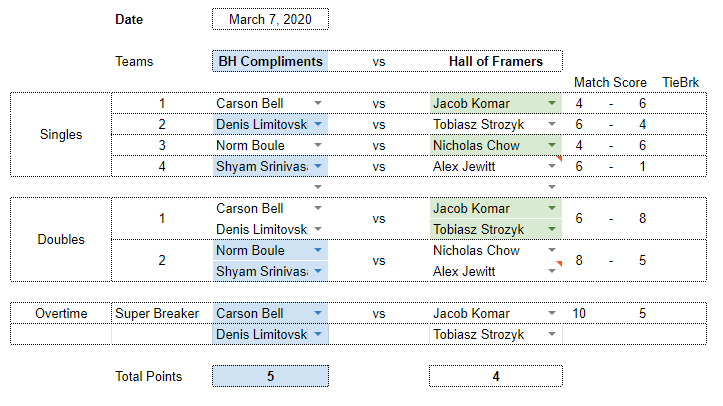Select the Hall of Framers team cell

pyautogui.click(x=496, y=61)
